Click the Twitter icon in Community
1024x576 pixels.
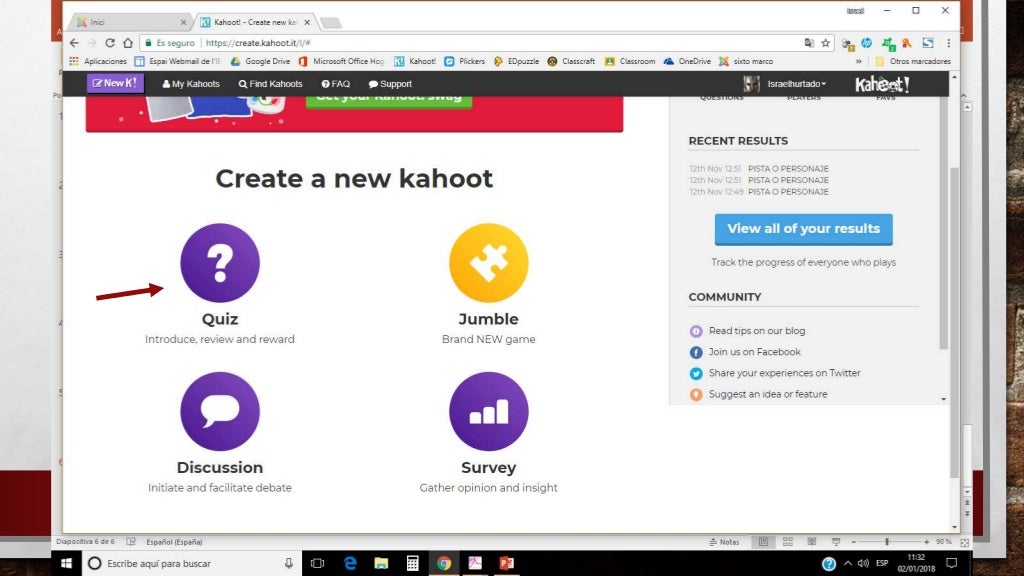[696, 374]
